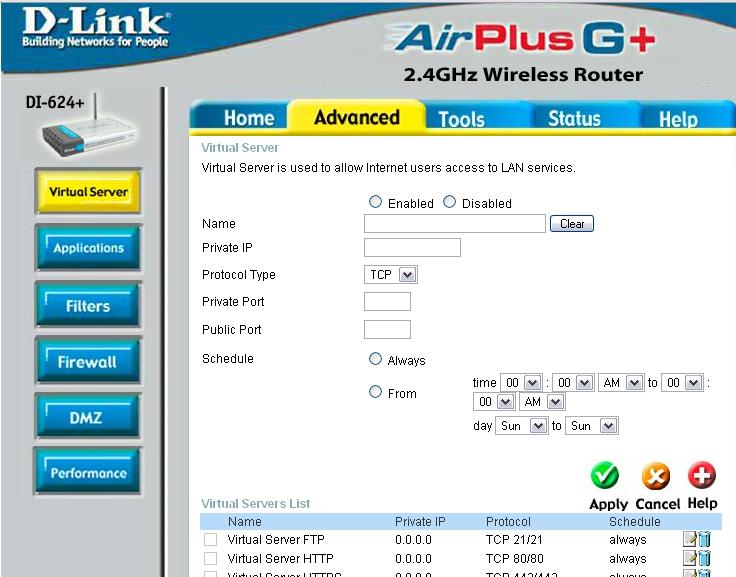Click the green Apply checkmark icon
The height and width of the screenshot is (577, 736).
[605, 475]
